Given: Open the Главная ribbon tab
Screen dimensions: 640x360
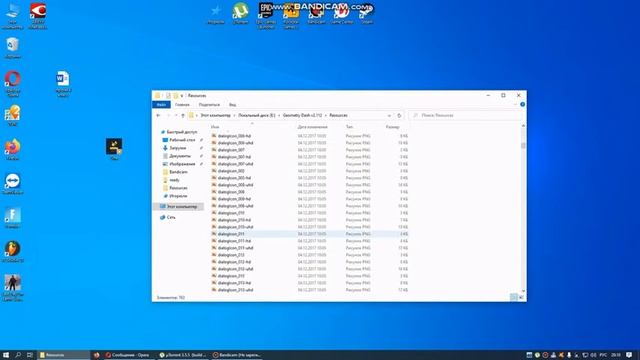Looking at the screenshot, I should (x=182, y=105).
